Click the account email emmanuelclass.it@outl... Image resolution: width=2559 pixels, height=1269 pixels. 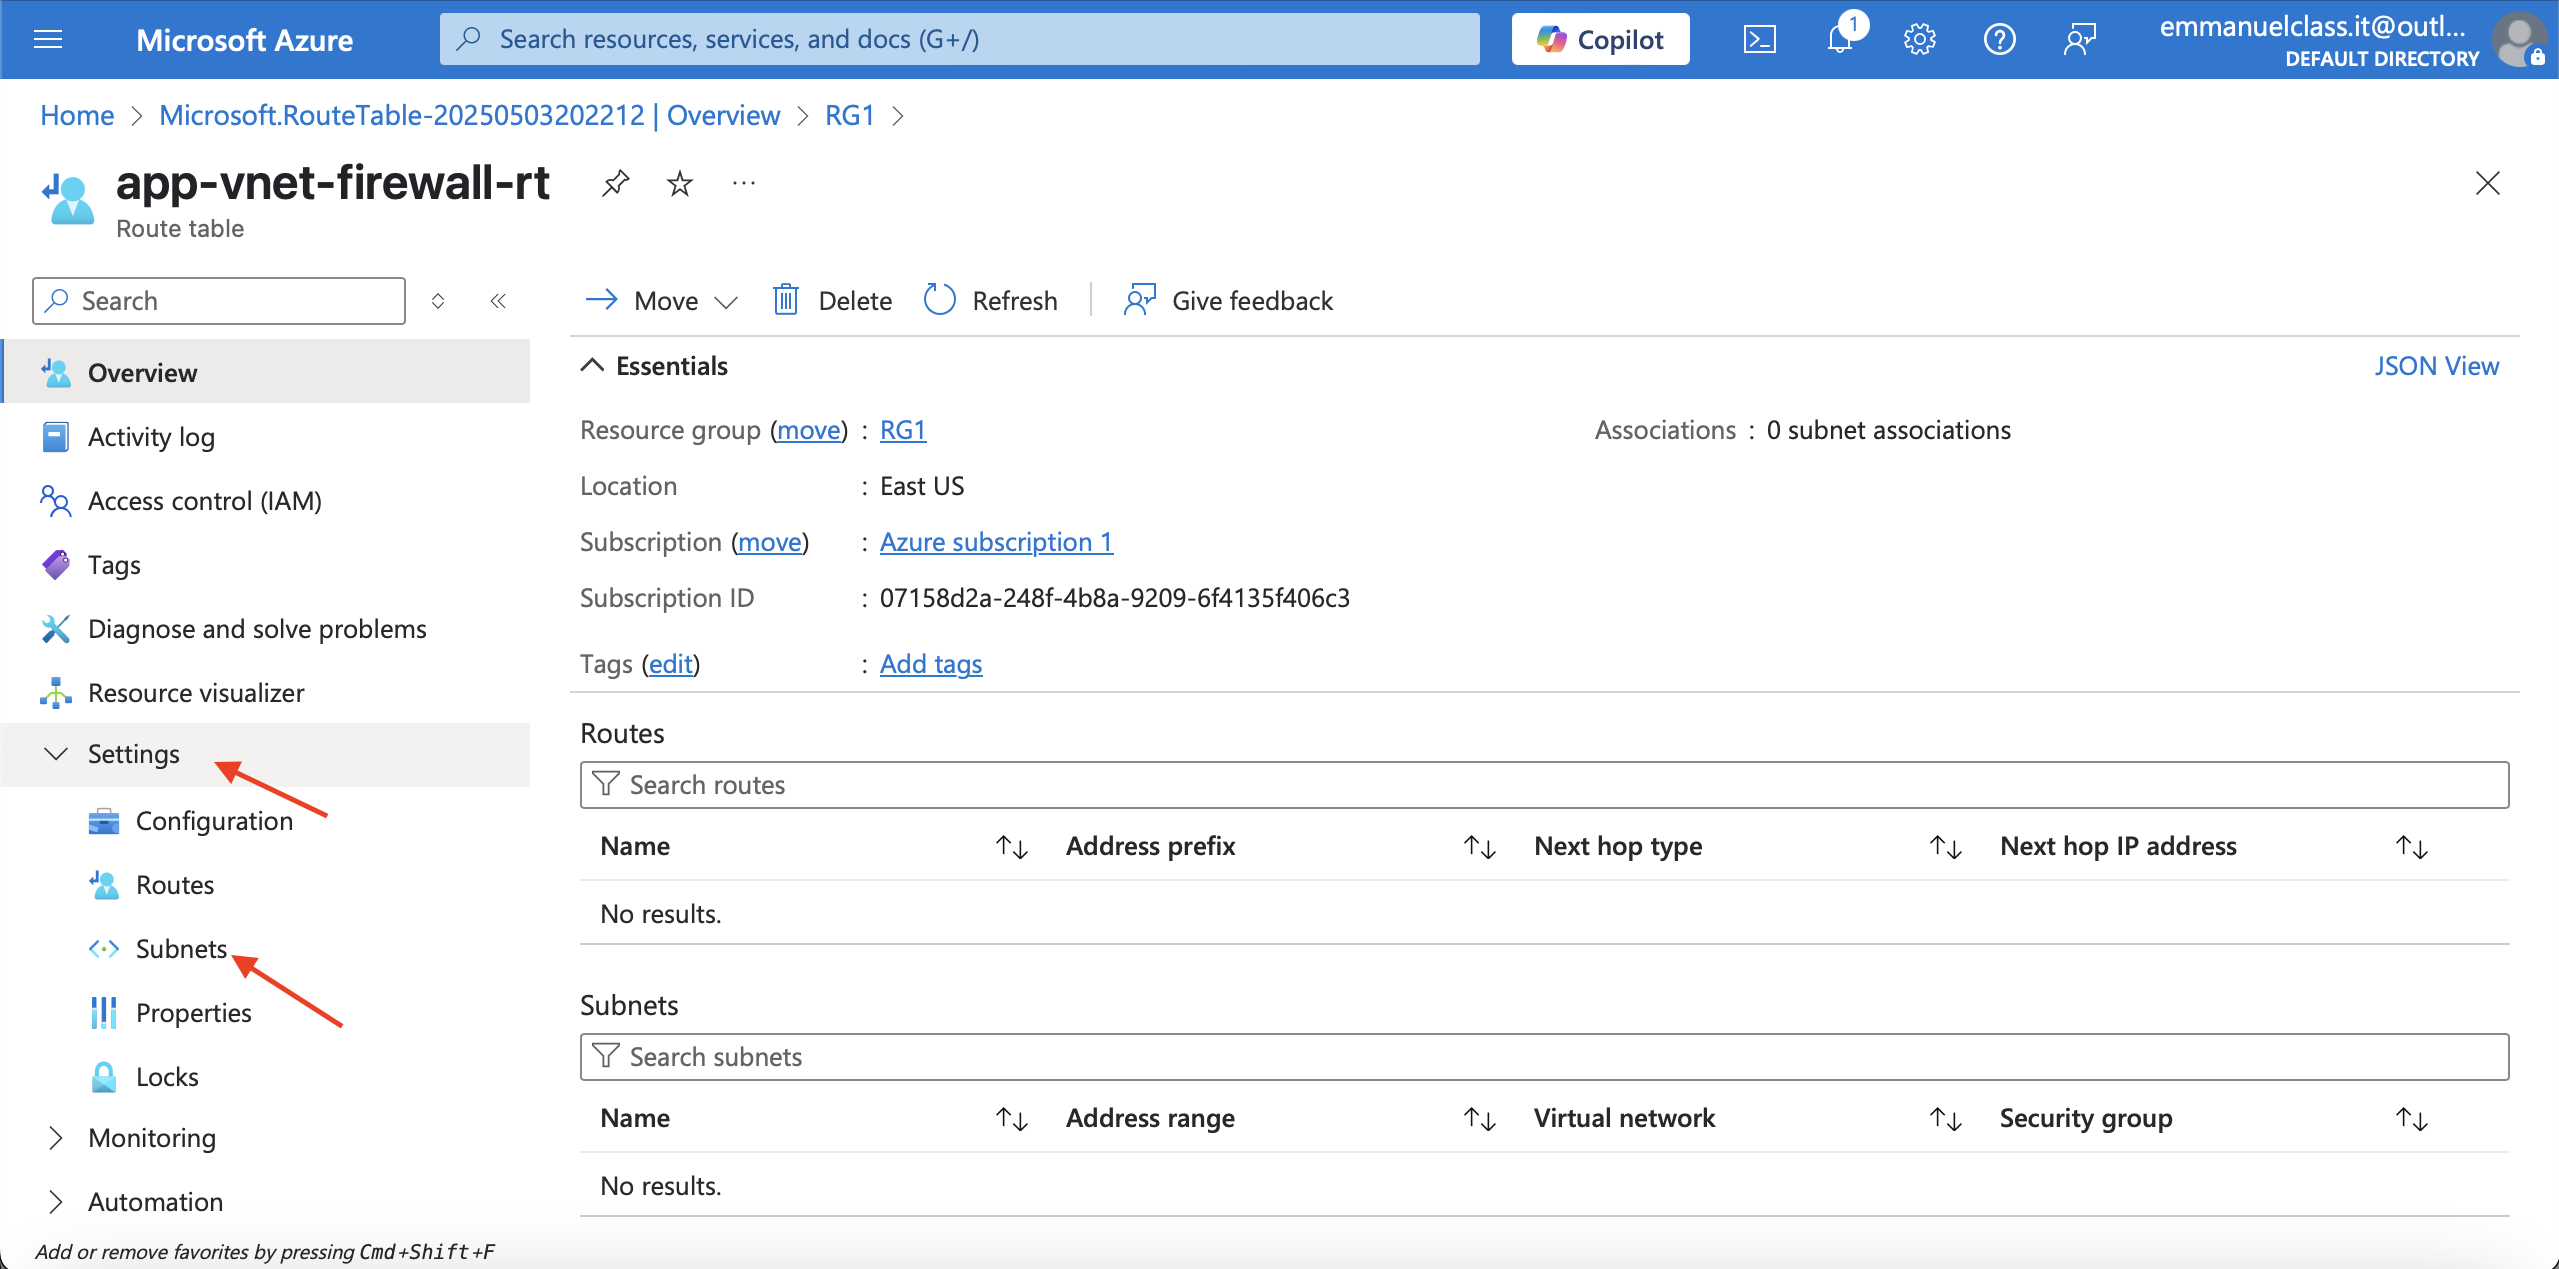pyautogui.click(x=2312, y=27)
